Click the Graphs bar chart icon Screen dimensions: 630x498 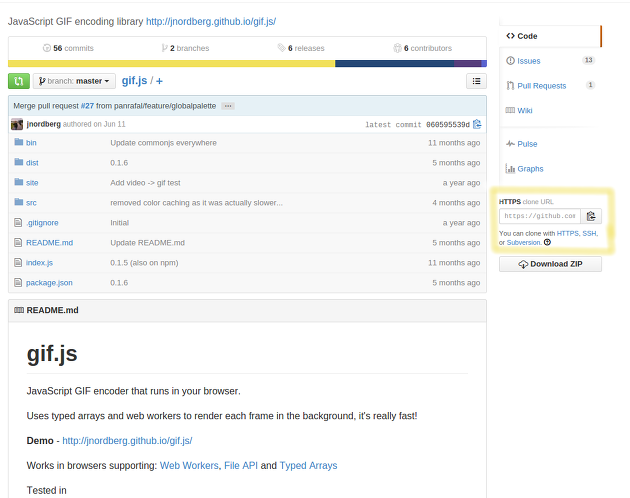(x=510, y=168)
